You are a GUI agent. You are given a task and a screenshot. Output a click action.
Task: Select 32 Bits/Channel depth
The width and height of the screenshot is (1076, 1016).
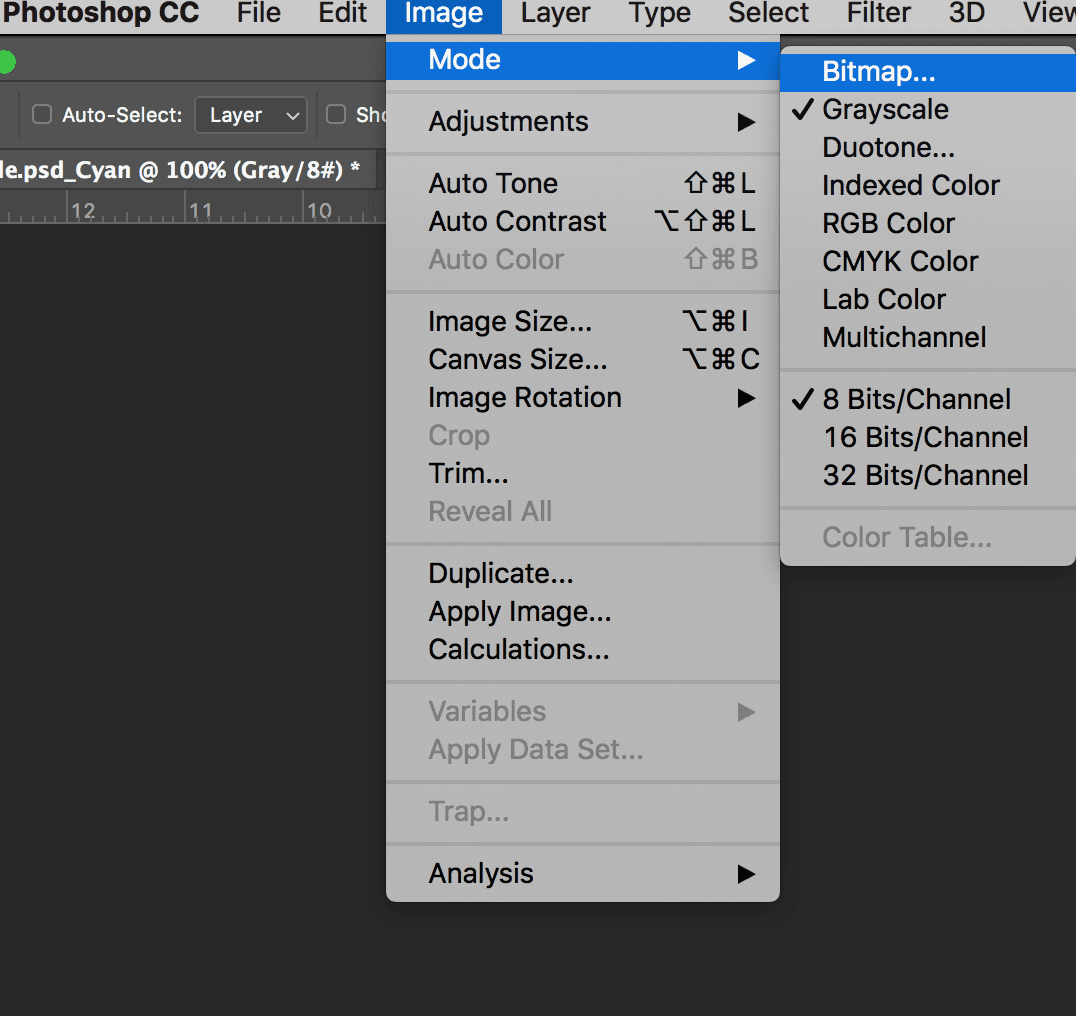click(x=928, y=476)
